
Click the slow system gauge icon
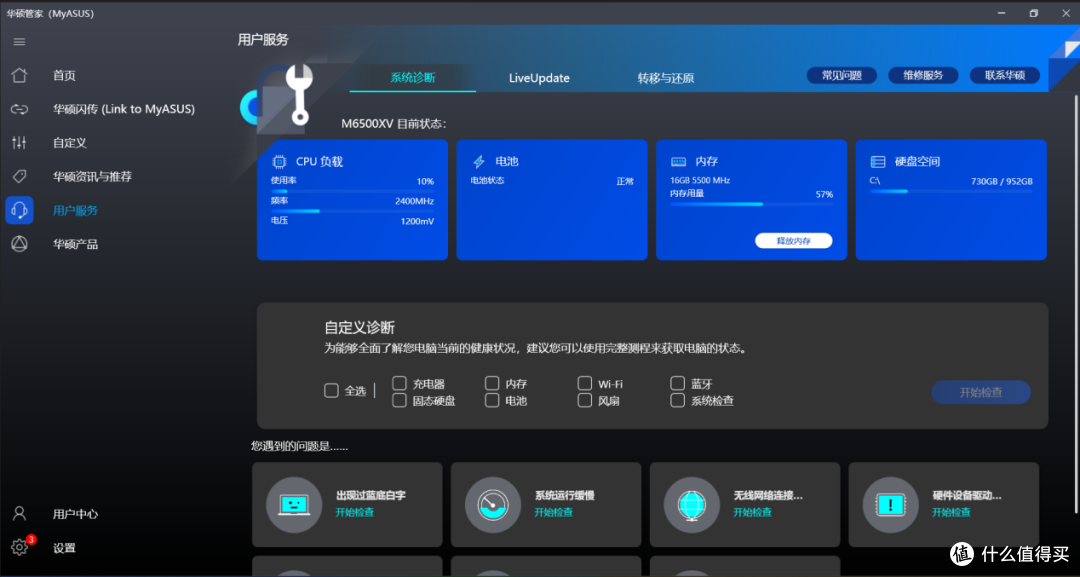[493, 505]
